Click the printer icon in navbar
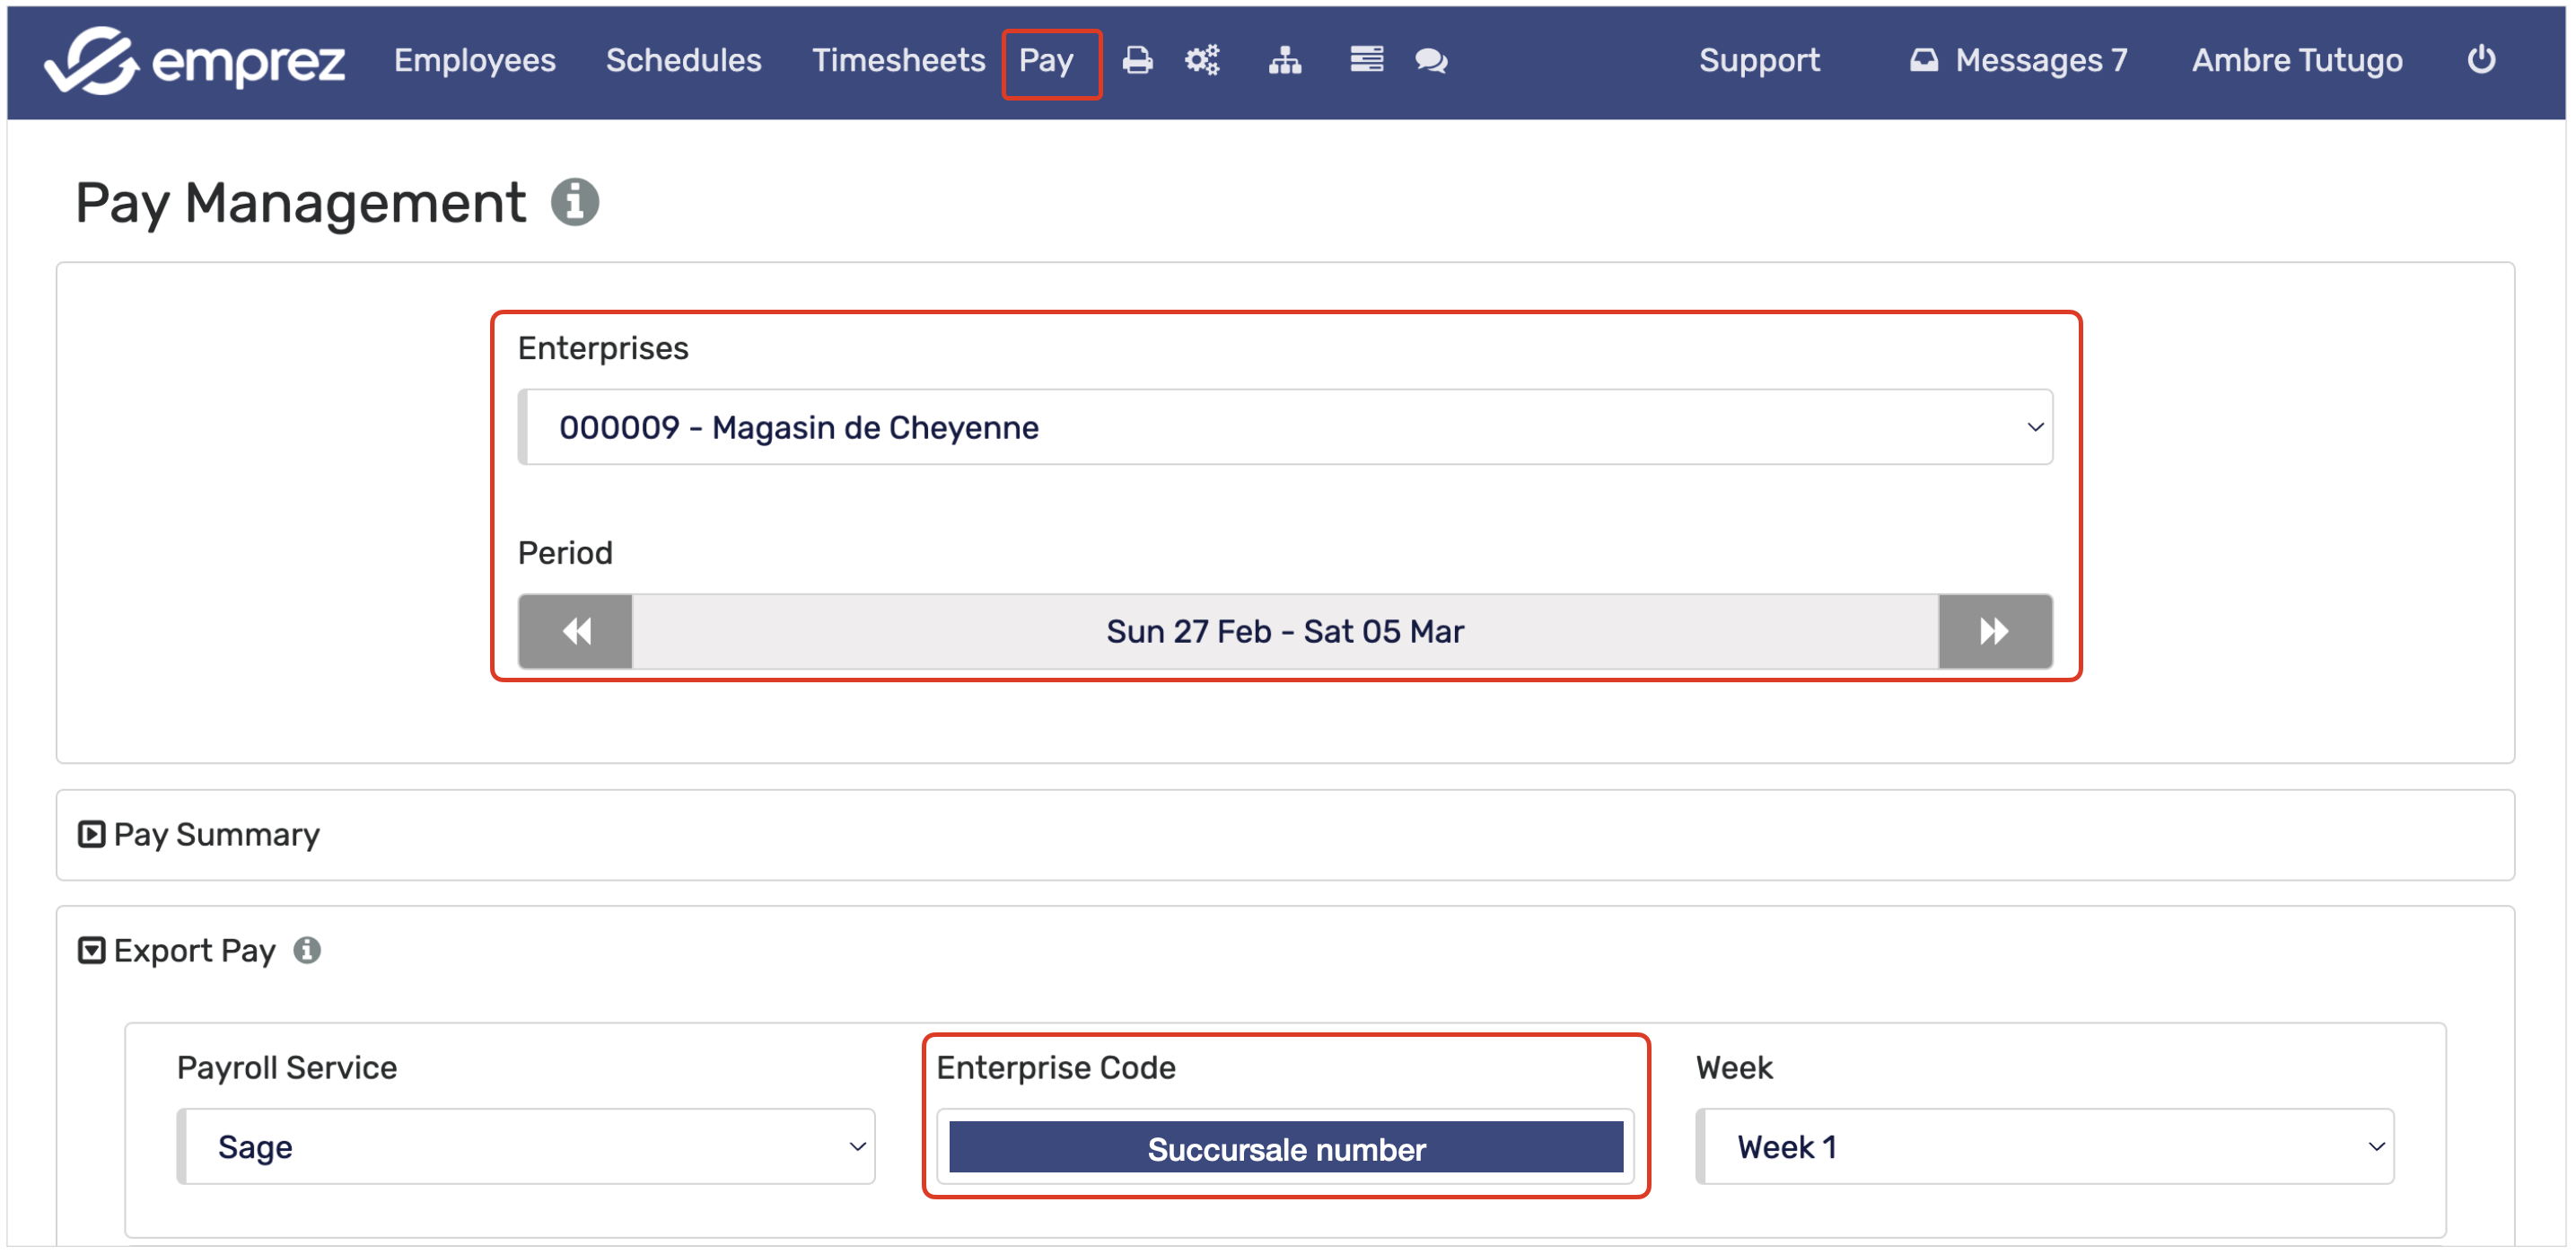2576x1255 pixels. [x=1137, y=61]
